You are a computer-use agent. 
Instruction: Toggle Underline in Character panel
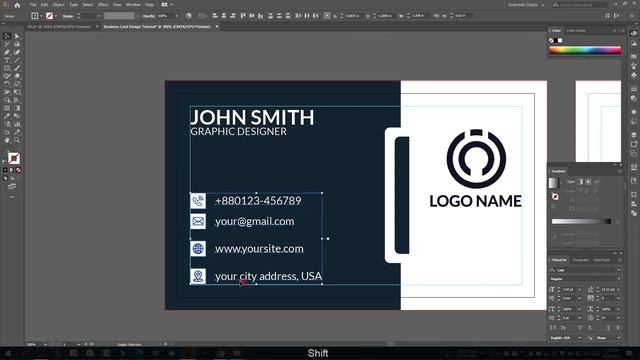click(608, 328)
